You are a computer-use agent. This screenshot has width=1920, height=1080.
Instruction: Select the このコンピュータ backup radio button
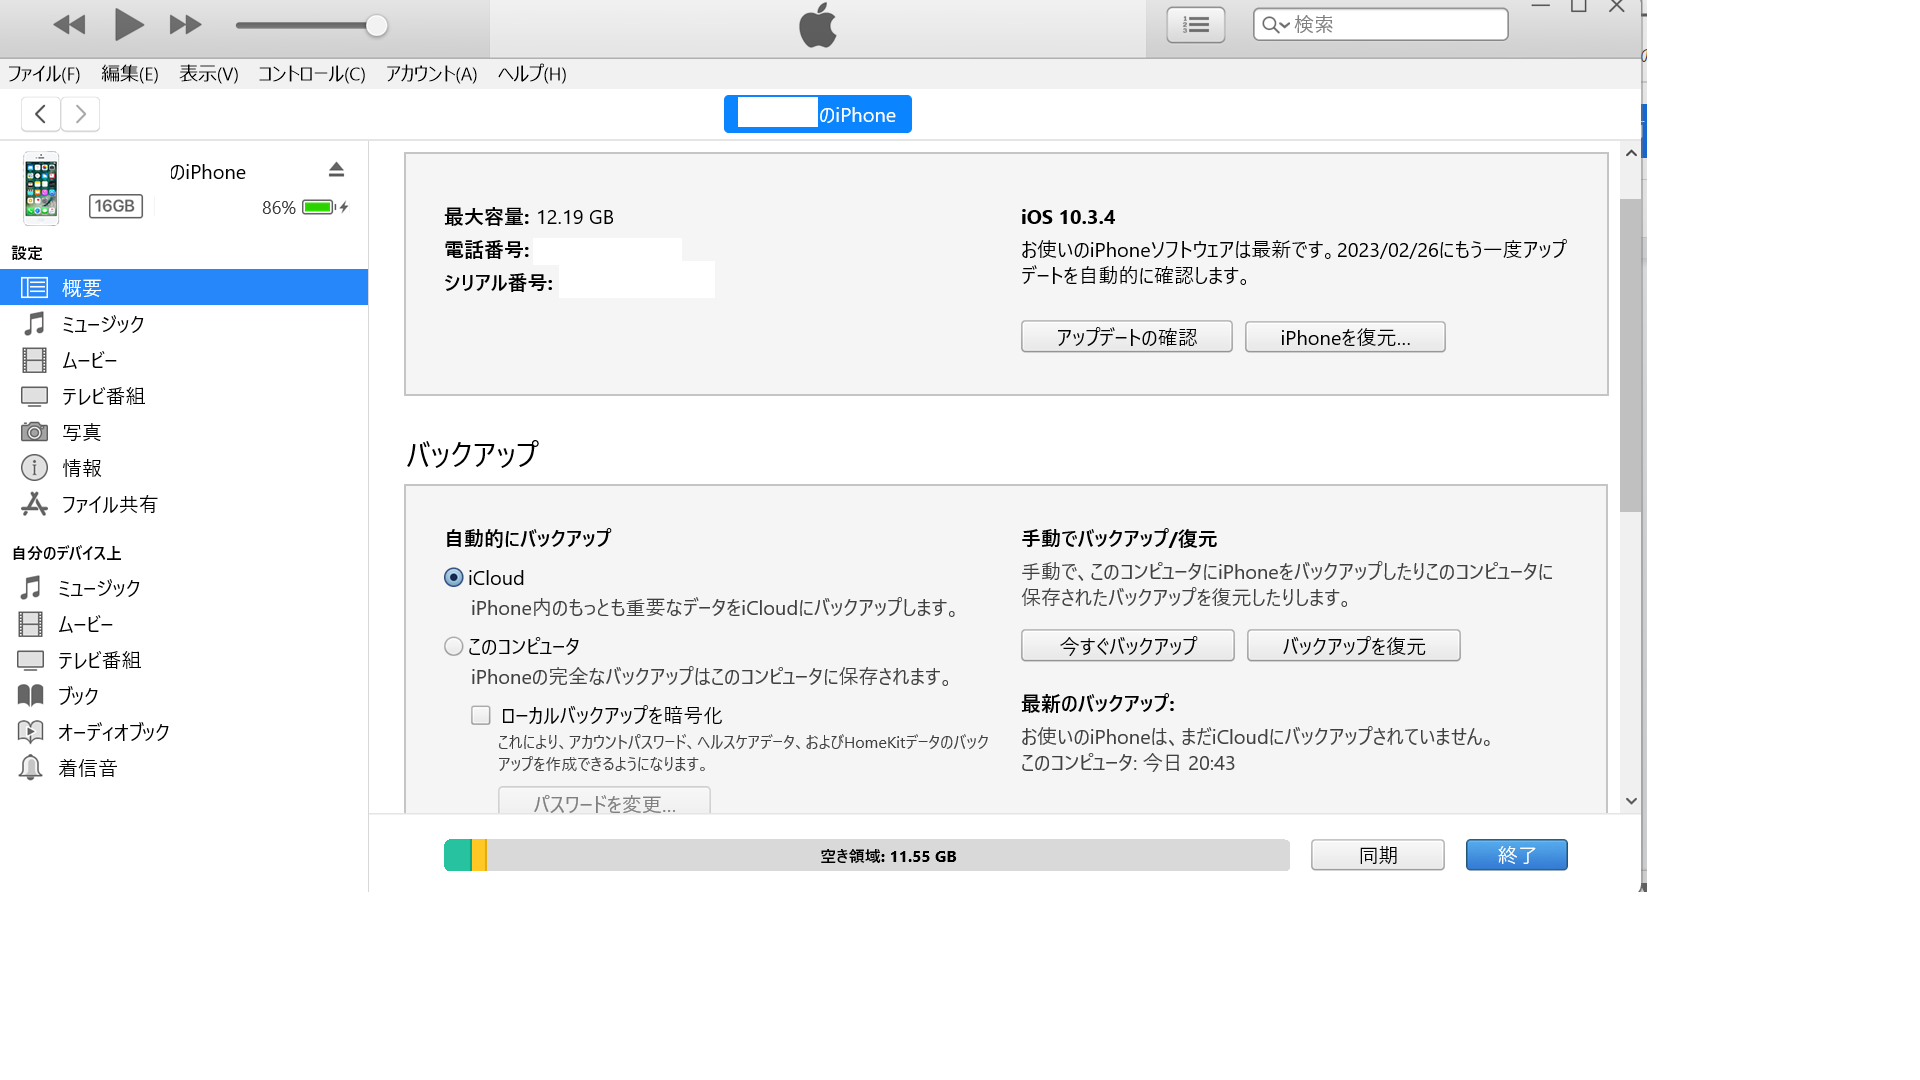(454, 646)
